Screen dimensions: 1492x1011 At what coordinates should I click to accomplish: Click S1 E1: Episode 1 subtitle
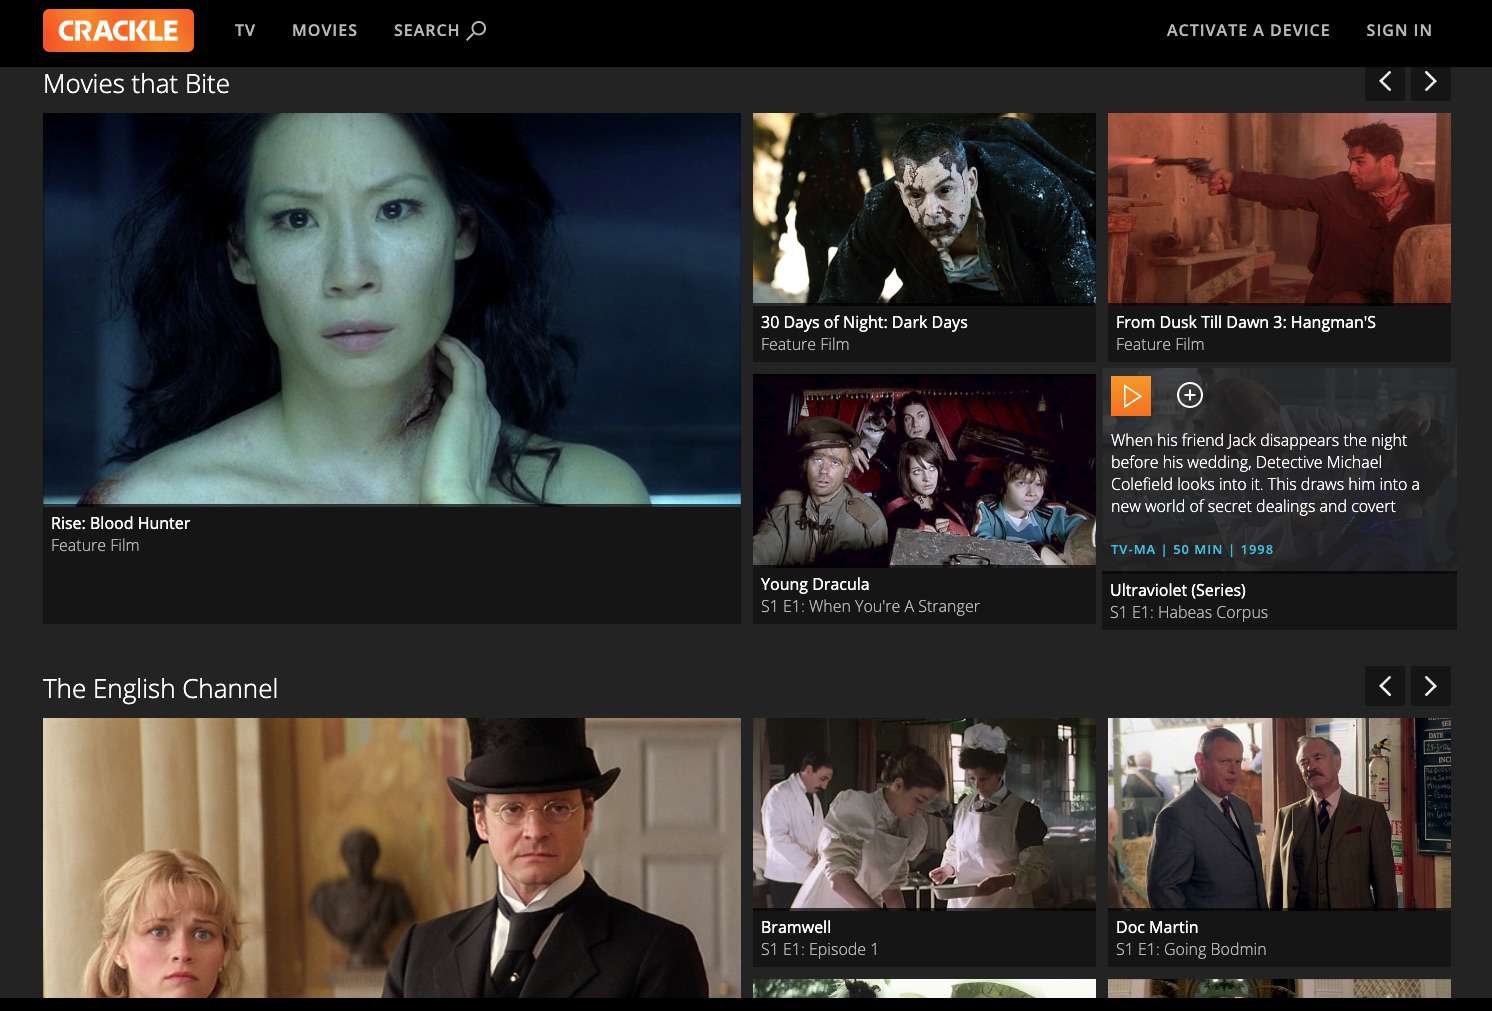point(819,949)
